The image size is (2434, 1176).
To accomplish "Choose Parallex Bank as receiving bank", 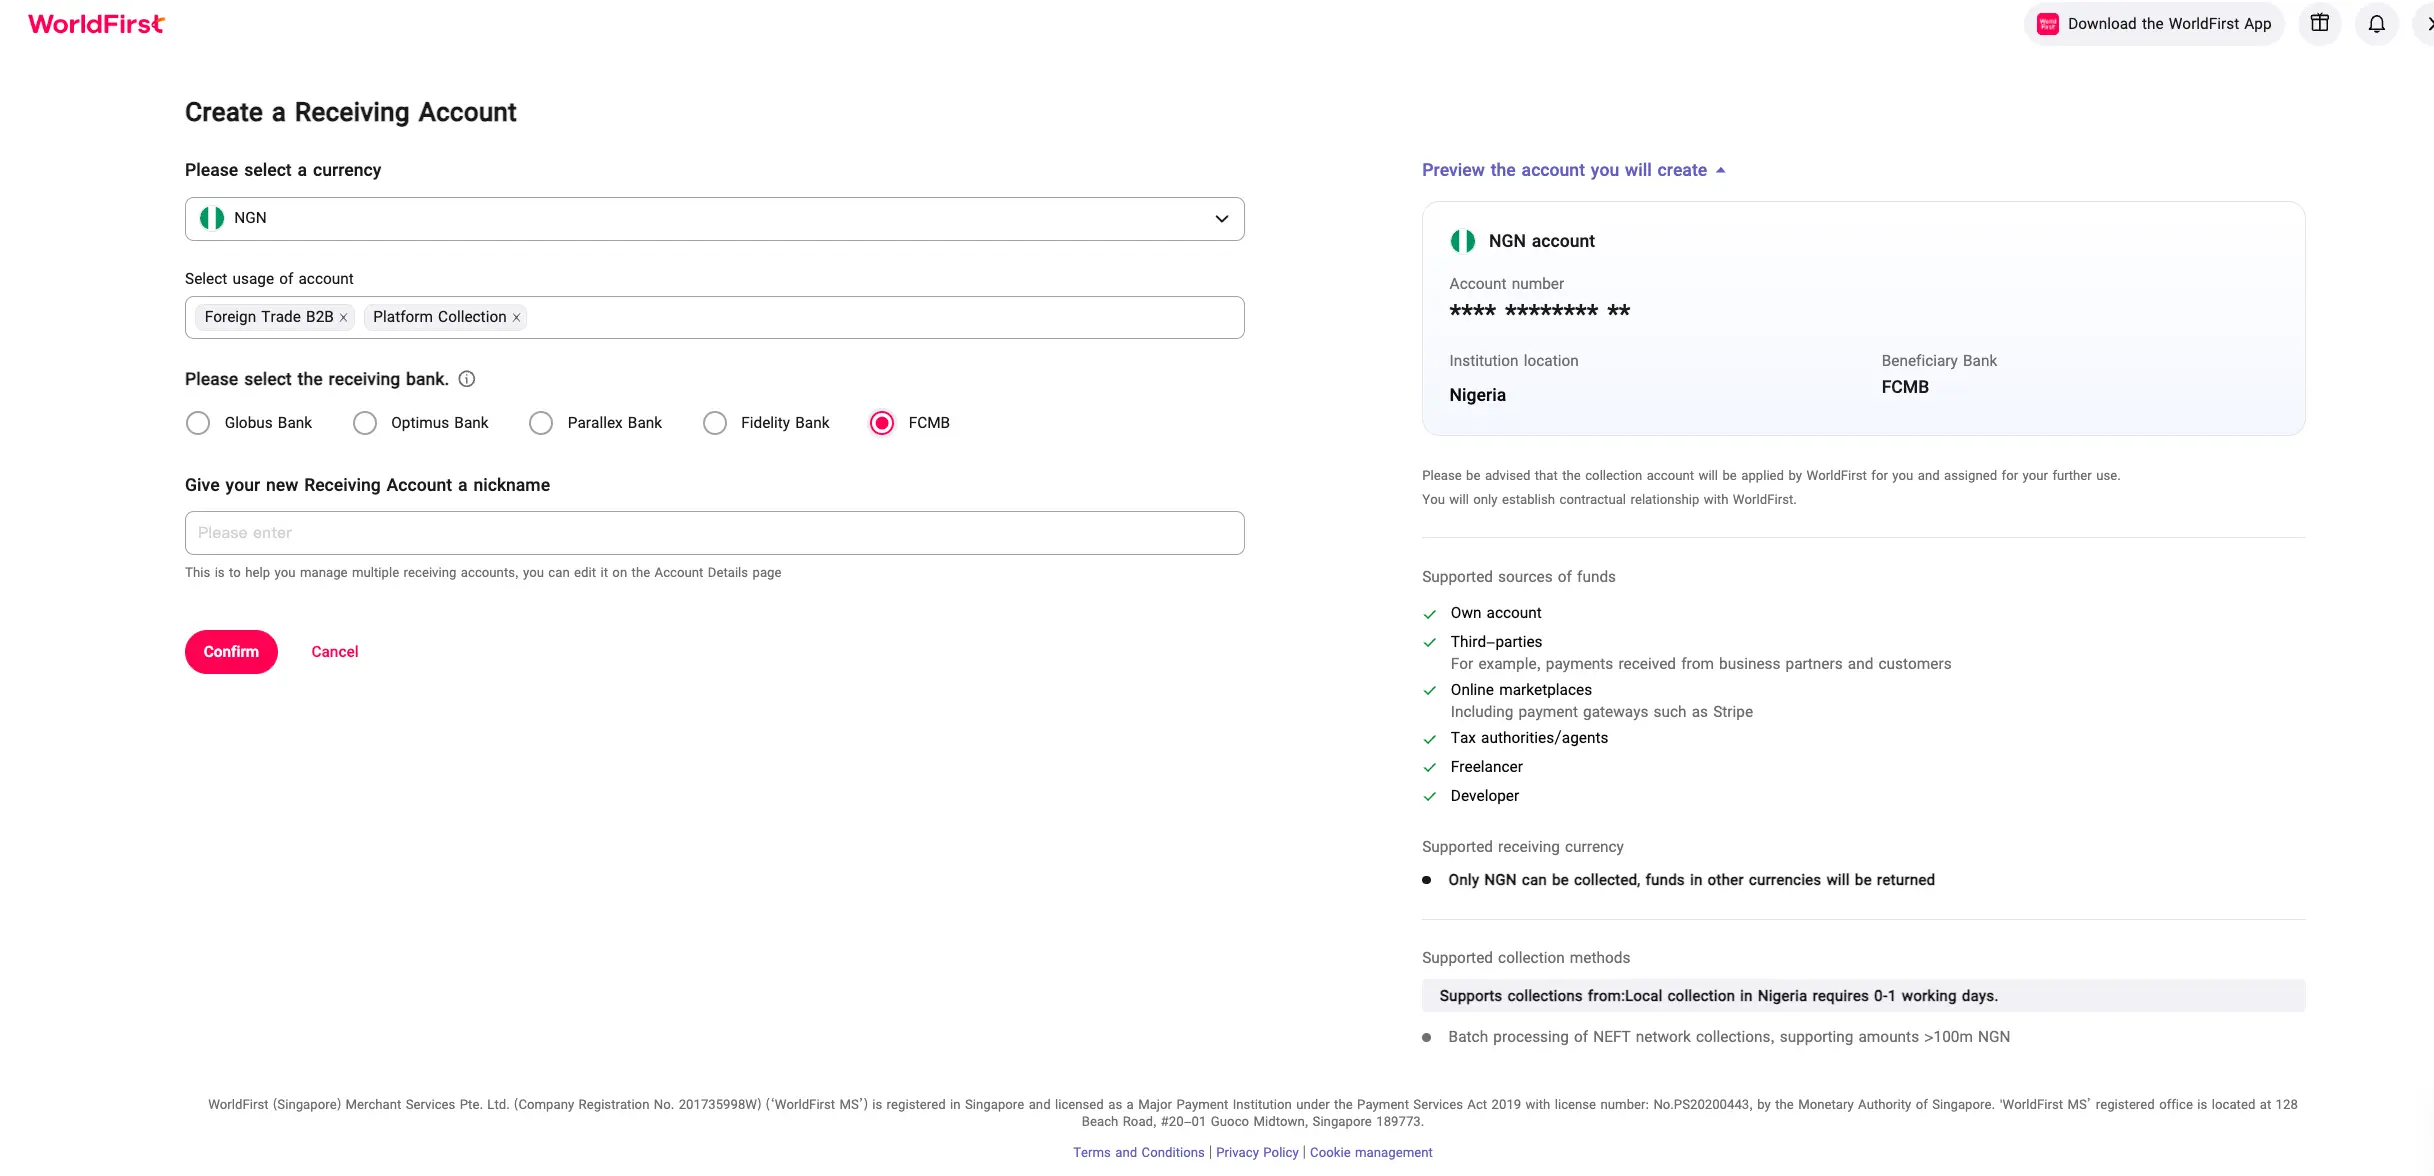I will coord(541,423).
